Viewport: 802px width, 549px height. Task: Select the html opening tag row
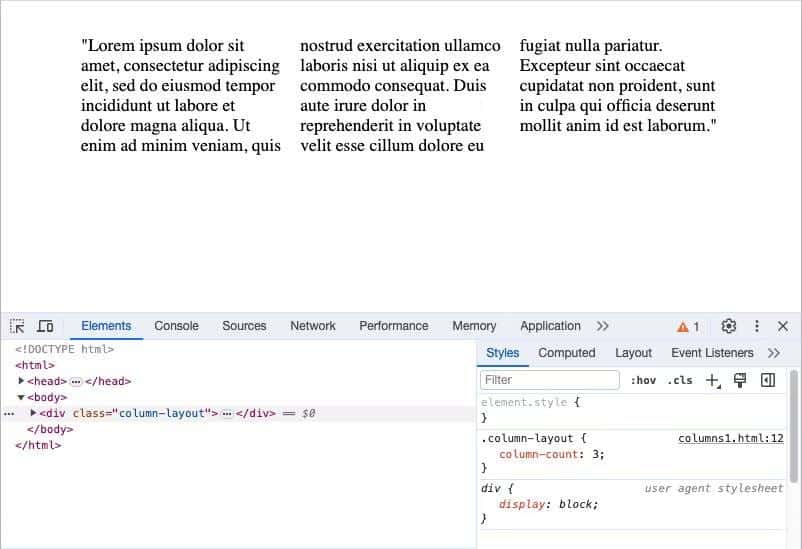pos(35,365)
